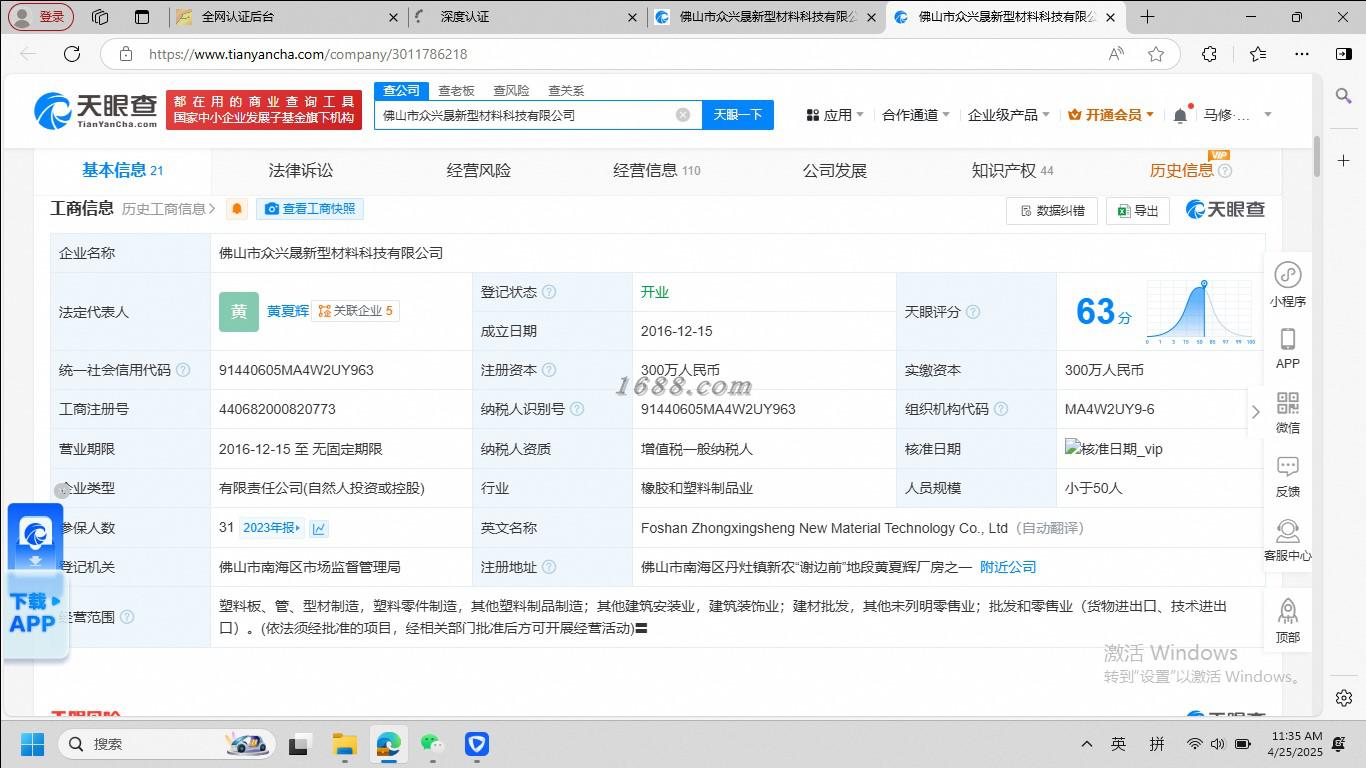The height and width of the screenshot is (768, 1366).
Task: Show the 微信 QR code icon
Action: point(1288,412)
